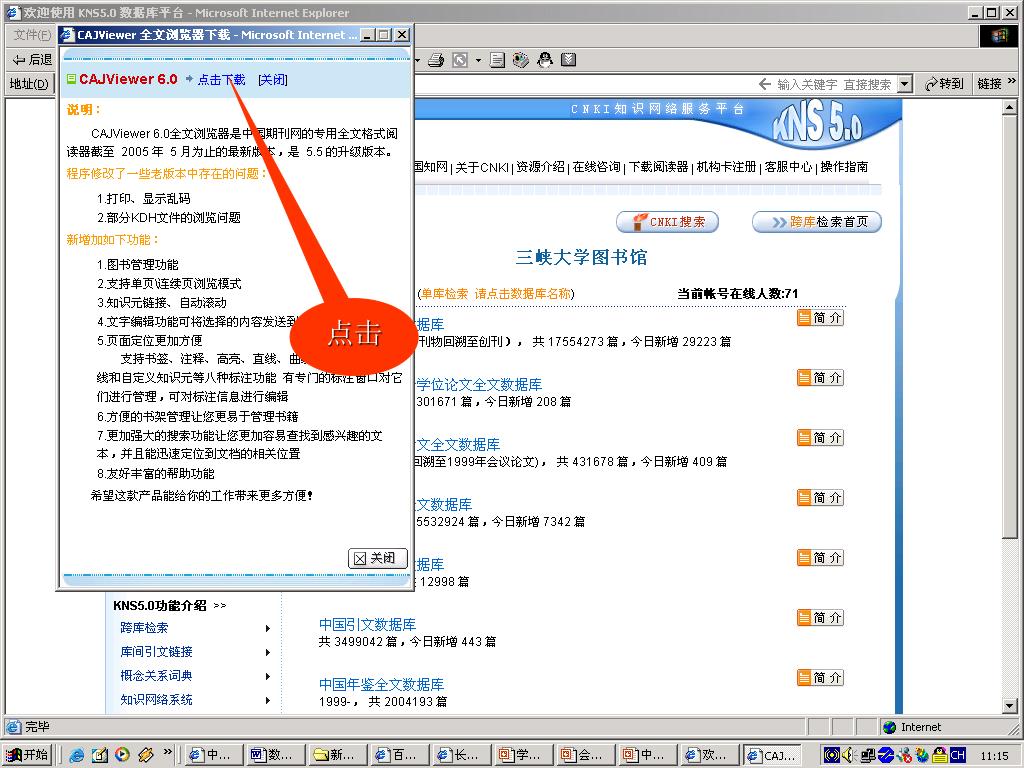The height and width of the screenshot is (768, 1024).
Task: Click the full-screen resize toolbar icon
Action: point(460,60)
